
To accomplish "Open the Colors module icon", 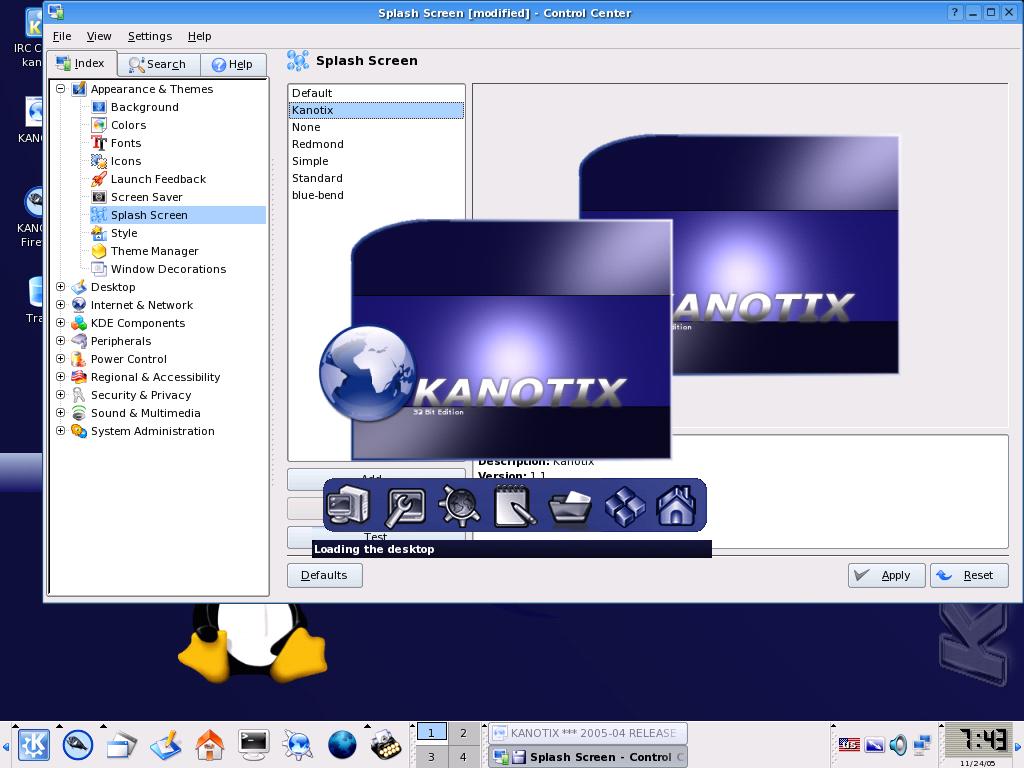I will click(x=99, y=125).
